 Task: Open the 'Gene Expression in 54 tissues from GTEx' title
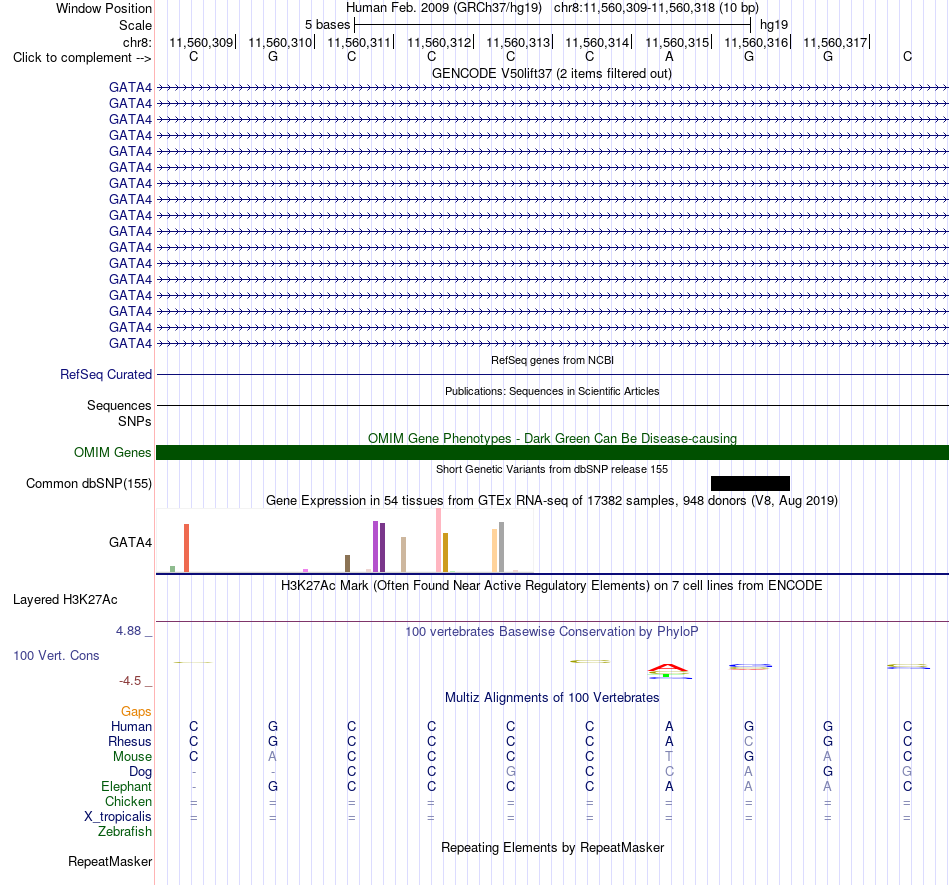(552, 500)
